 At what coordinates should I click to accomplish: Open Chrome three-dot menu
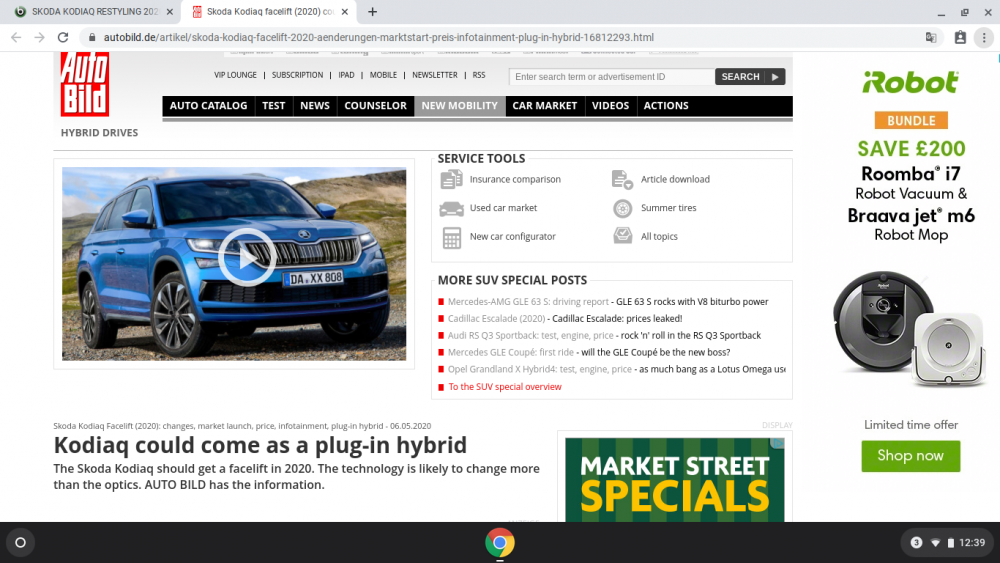[984, 38]
